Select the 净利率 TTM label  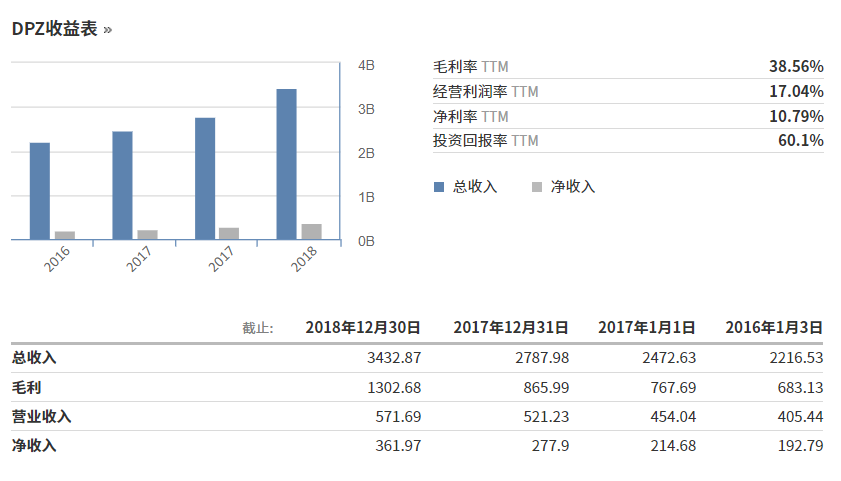pyautogui.click(x=470, y=116)
